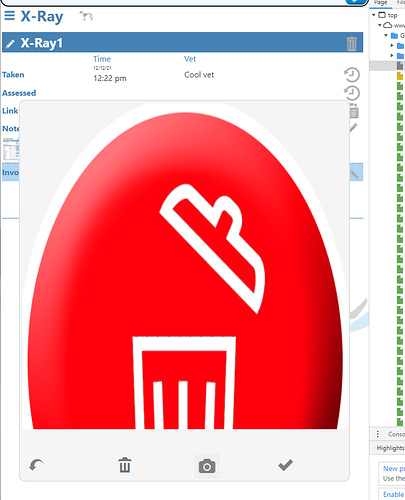Open the hamburger menu beside X-Ray
This screenshot has width=405, height=500.
click(x=9, y=16)
